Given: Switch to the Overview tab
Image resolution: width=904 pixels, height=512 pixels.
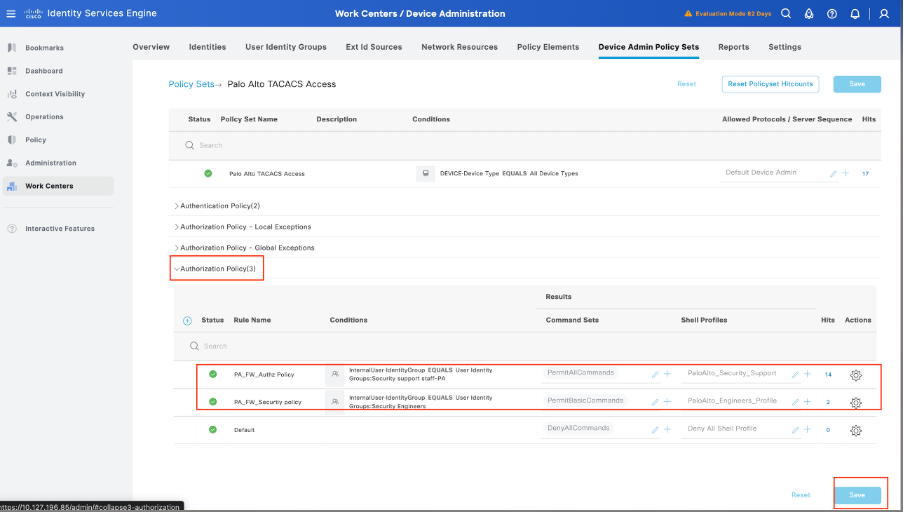Looking at the screenshot, I should tap(151, 47).
